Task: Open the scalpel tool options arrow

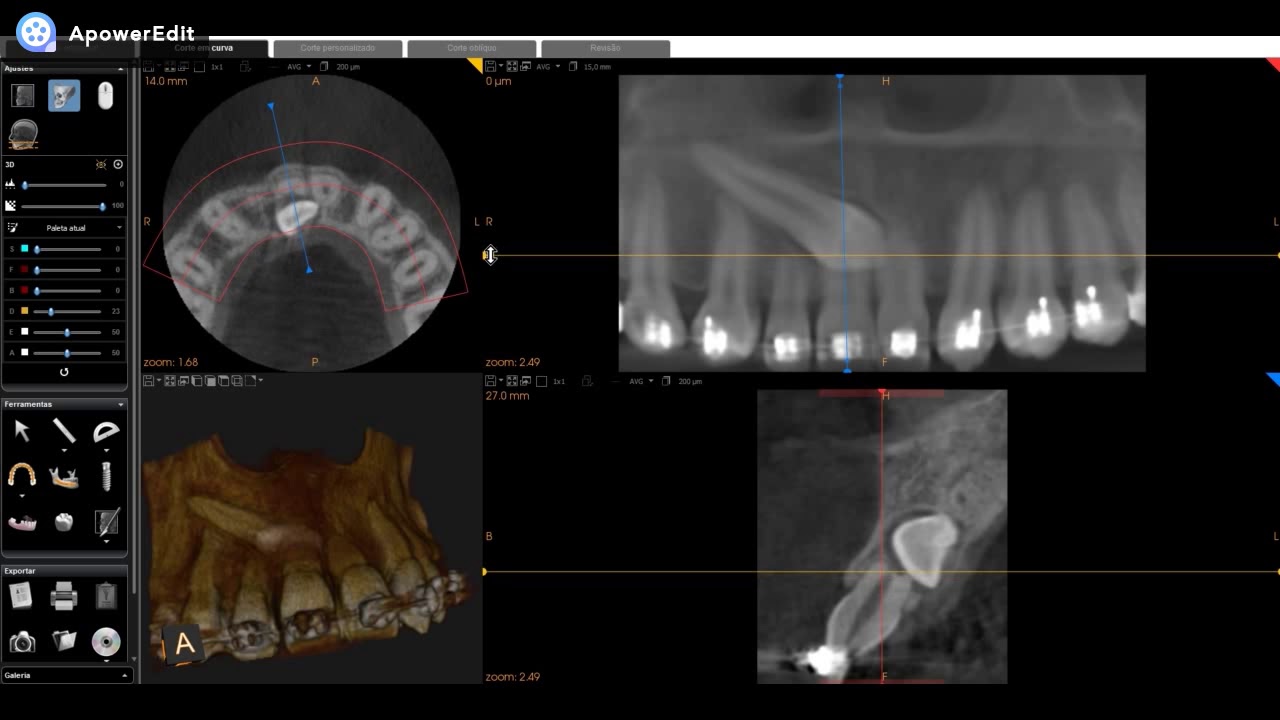Action: [x=106, y=541]
